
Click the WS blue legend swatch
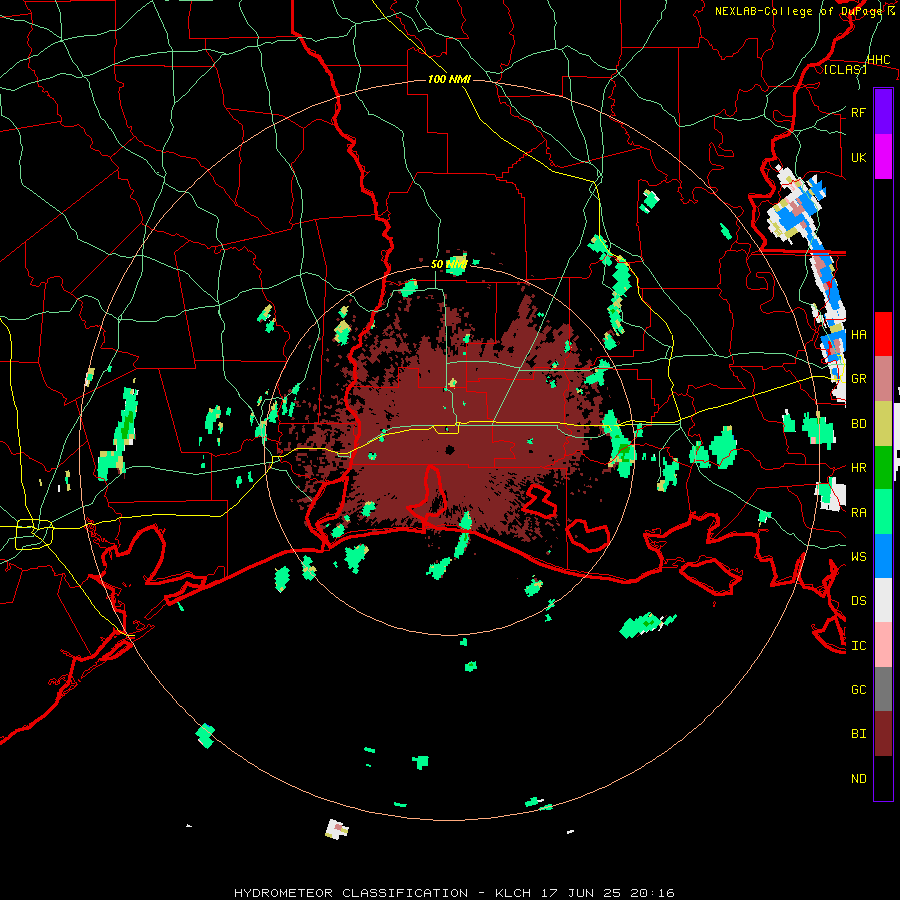pyautogui.click(x=883, y=556)
